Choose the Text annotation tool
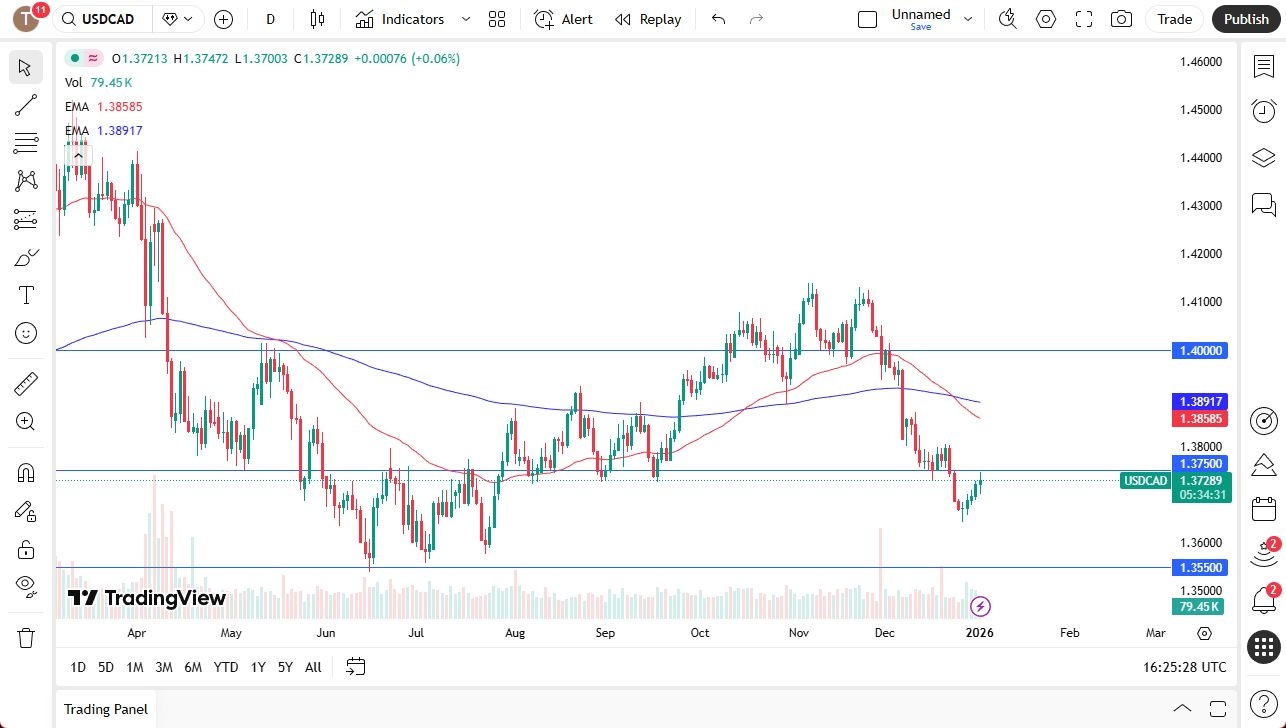The height and width of the screenshot is (728, 1286). click(x=26, y=295)
